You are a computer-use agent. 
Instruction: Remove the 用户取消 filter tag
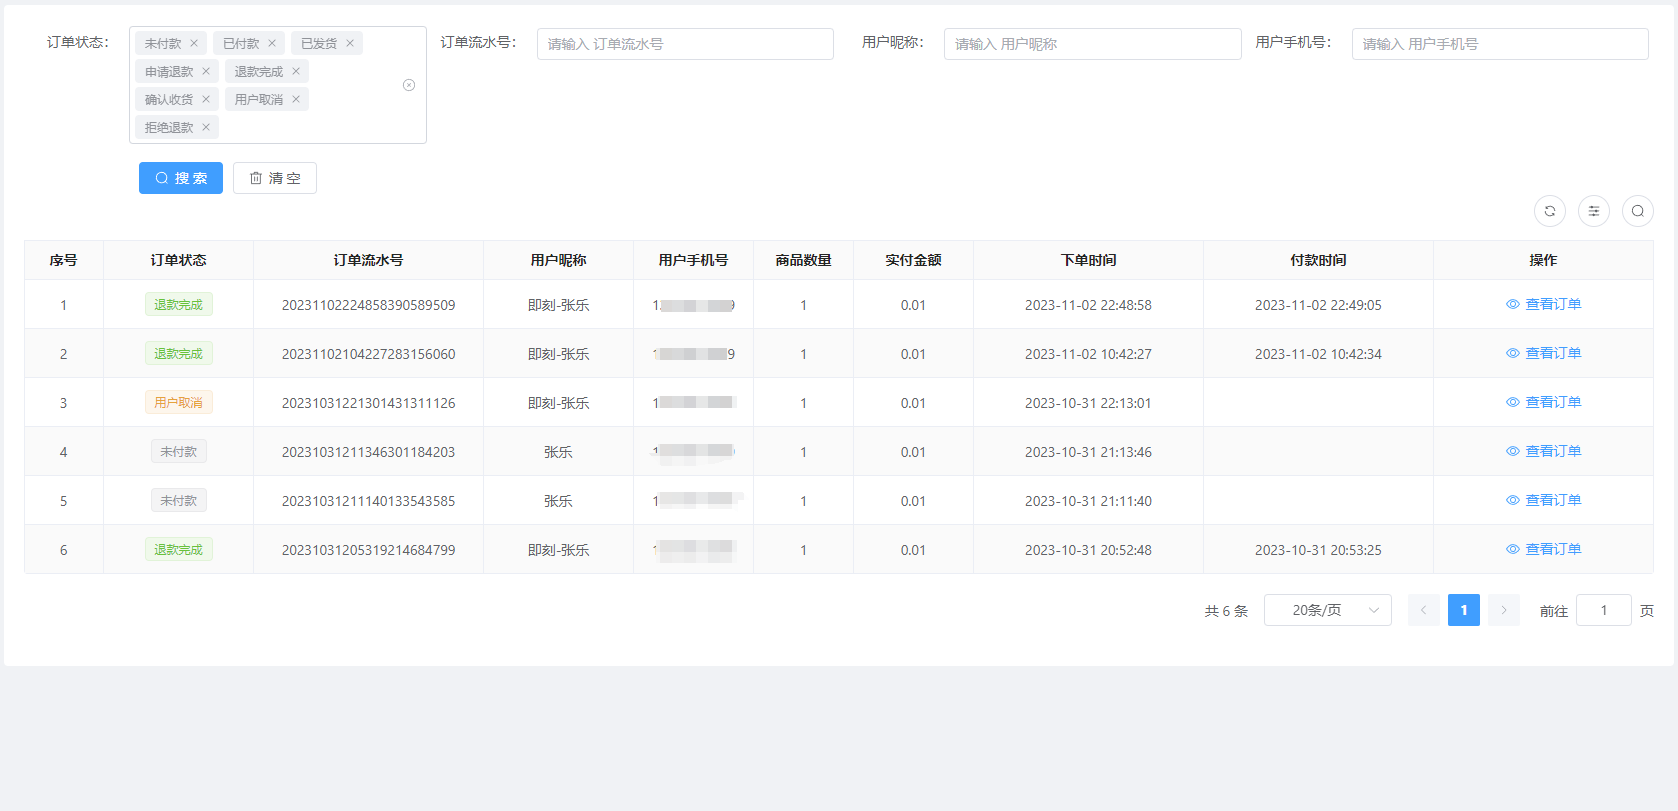(296, 100)
